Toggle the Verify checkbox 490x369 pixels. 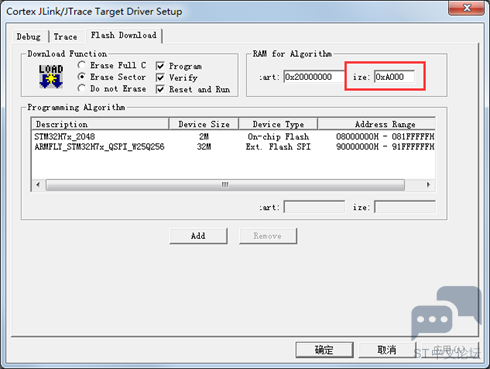click(x=160, y=78)
